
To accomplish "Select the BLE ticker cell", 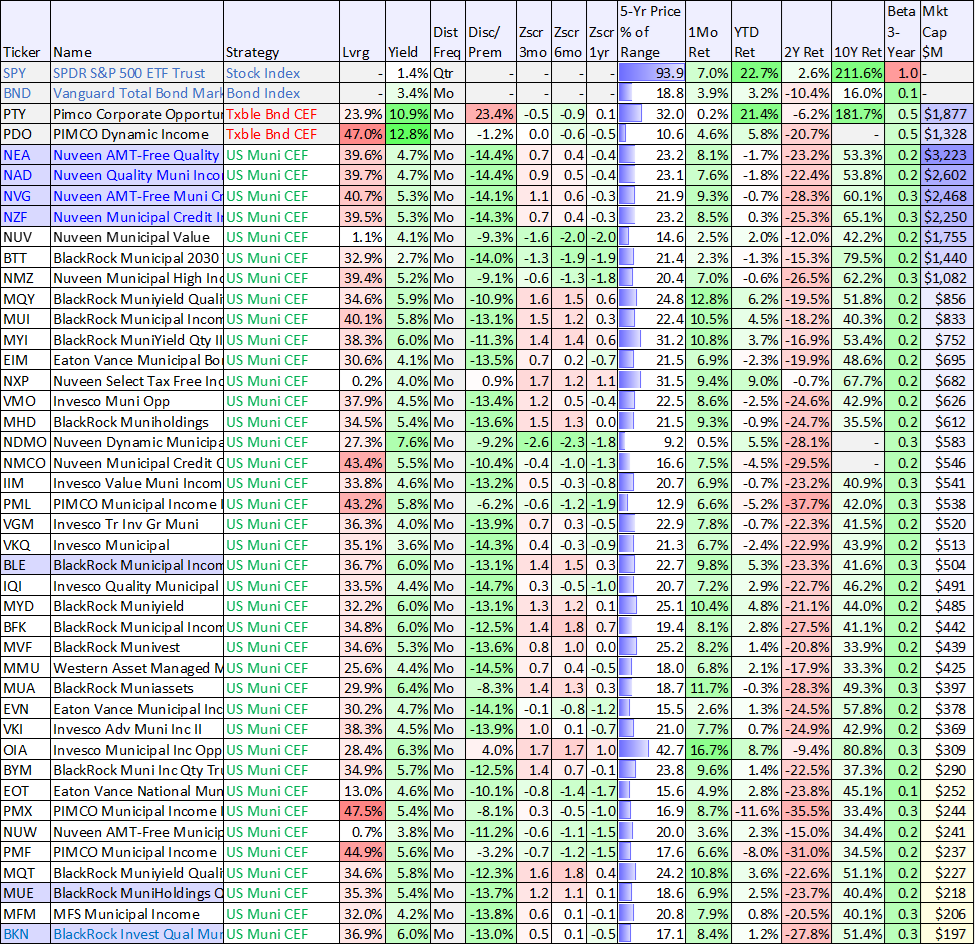I will click(25, 566).
